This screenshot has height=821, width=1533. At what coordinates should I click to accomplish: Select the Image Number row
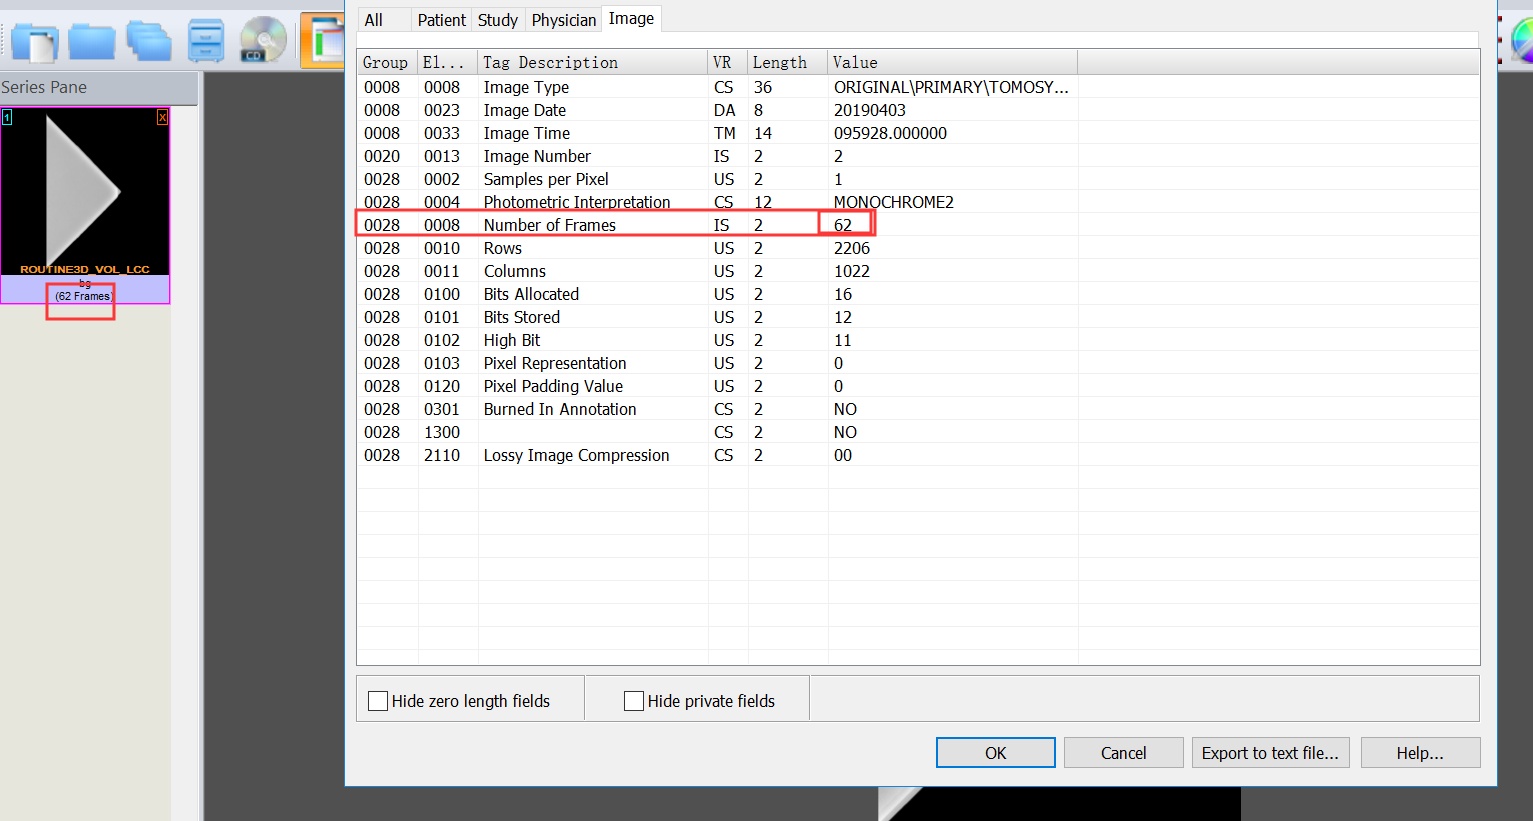pyautogui.click(x=918, y=156)
